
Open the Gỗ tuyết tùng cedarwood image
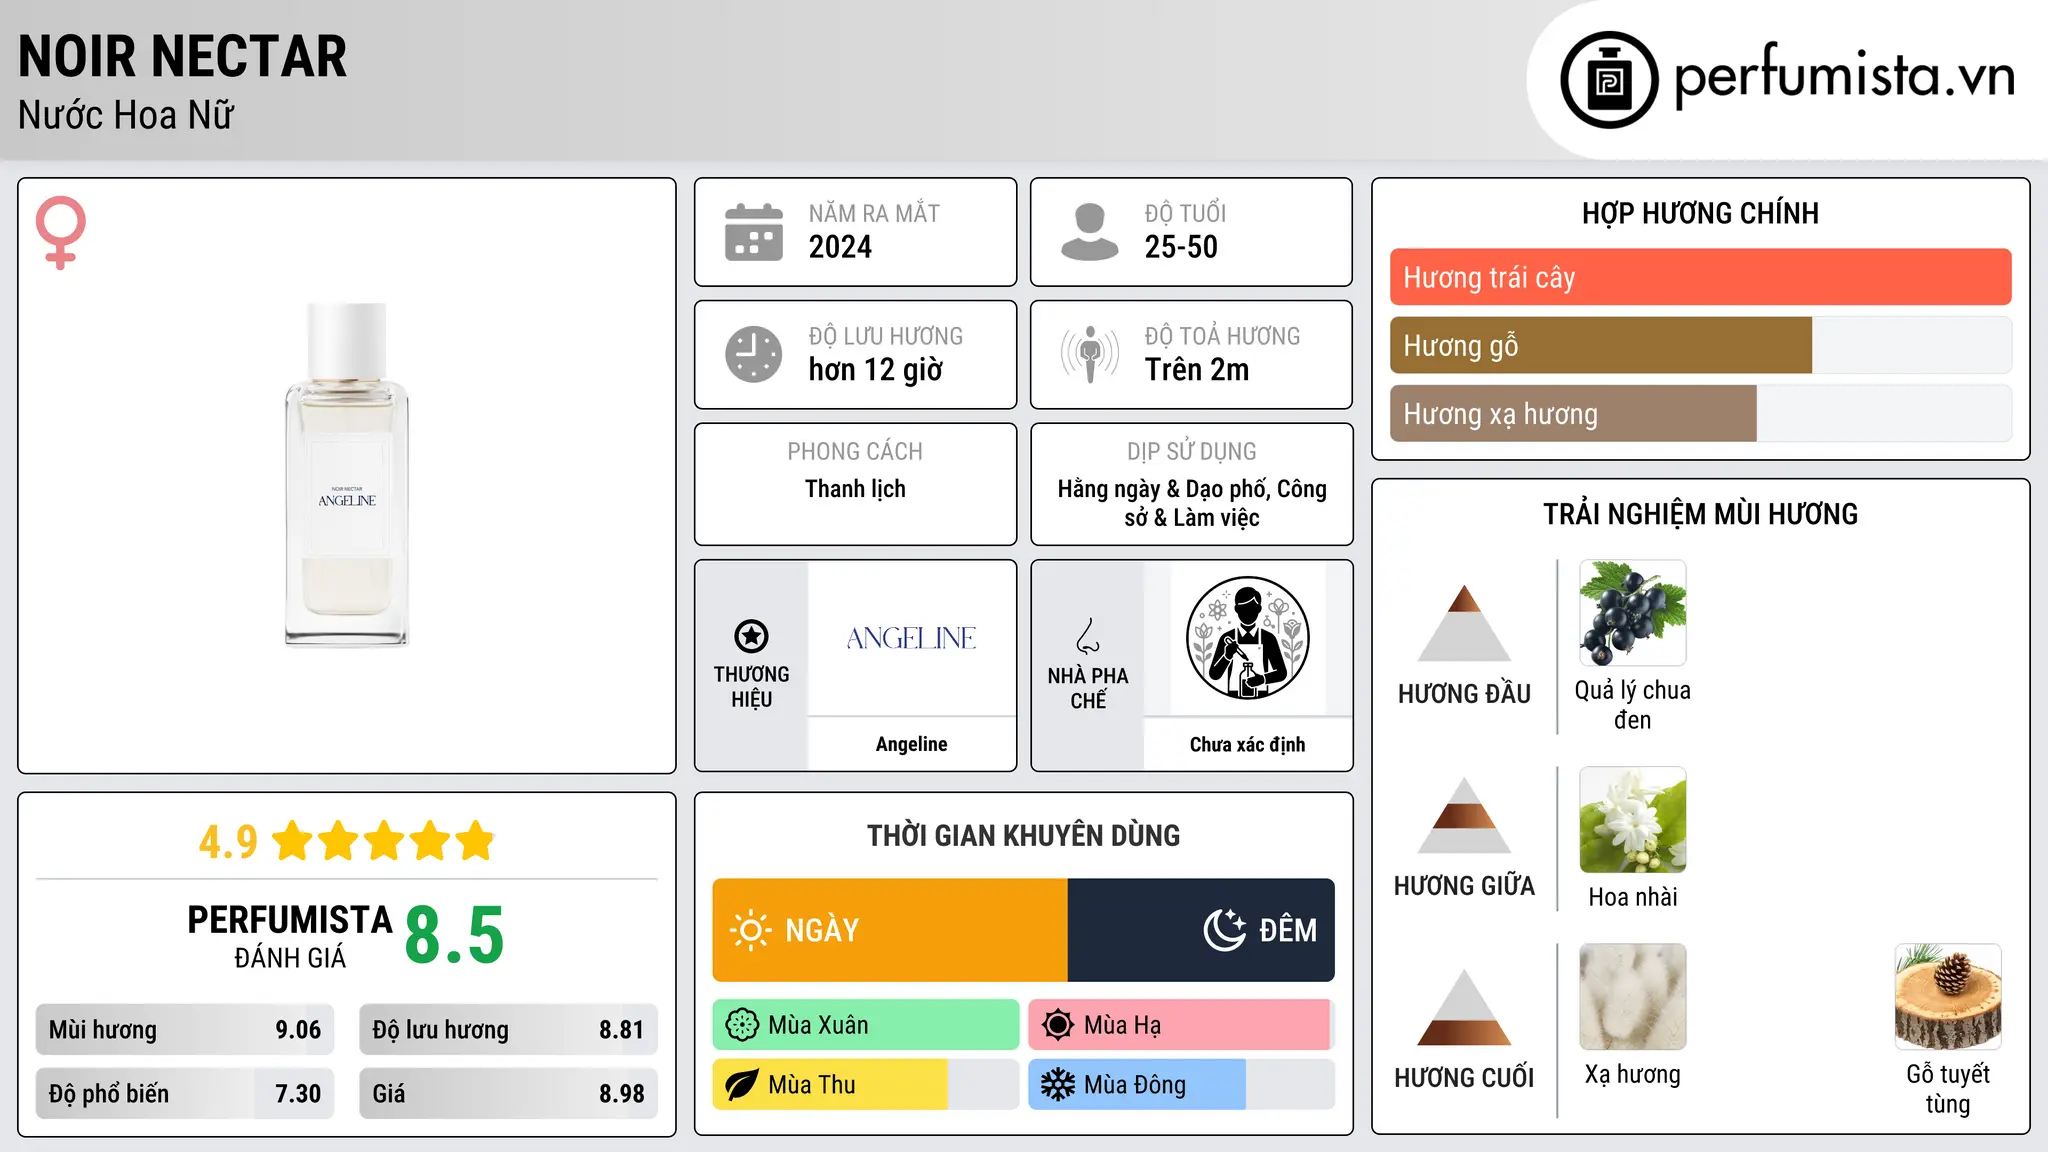1948,997
